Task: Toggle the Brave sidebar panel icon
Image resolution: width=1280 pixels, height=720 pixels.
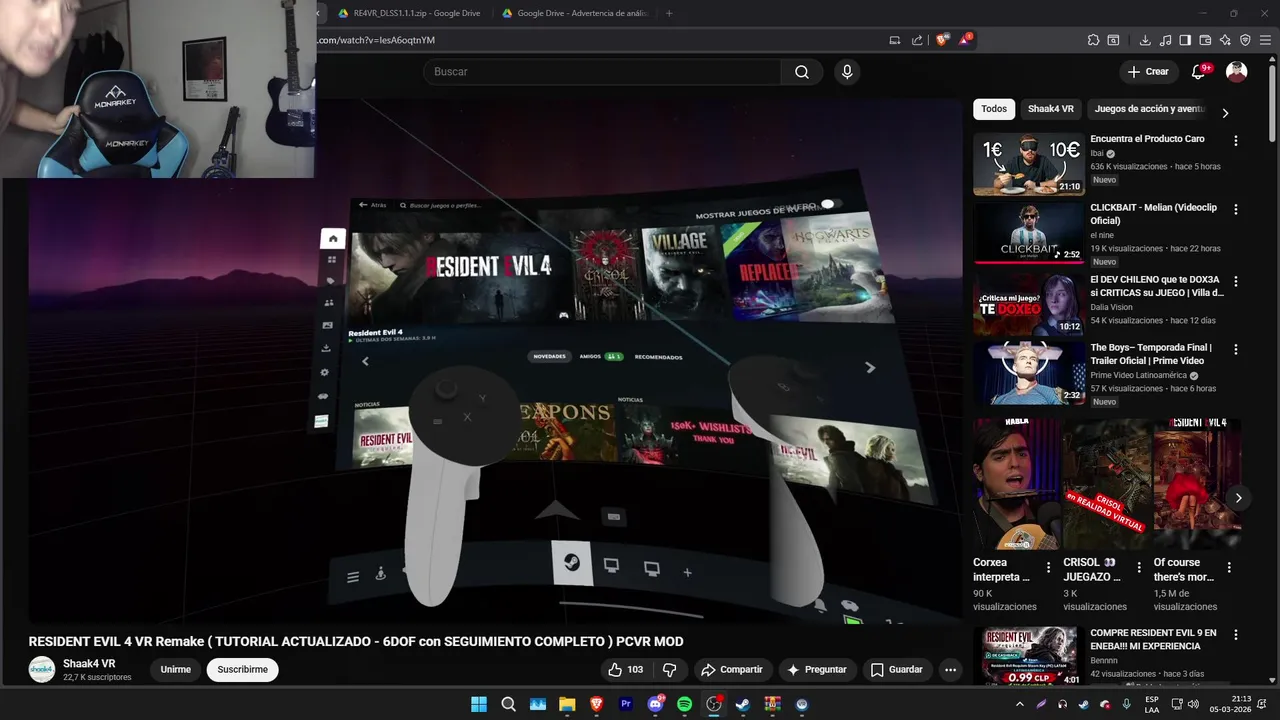Action: click(1185, 40)
